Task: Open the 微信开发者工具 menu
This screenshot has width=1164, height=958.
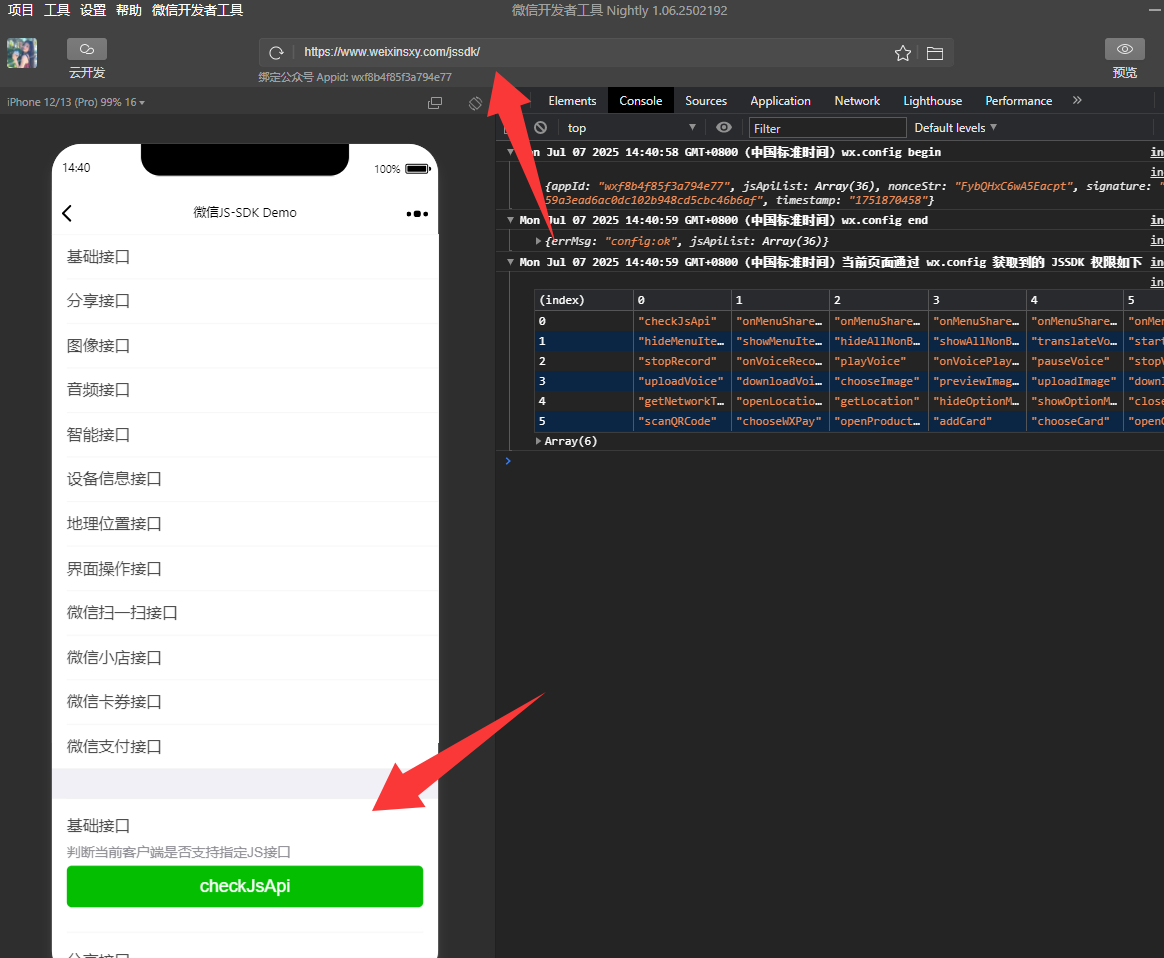Action: [x=197, y=10]
